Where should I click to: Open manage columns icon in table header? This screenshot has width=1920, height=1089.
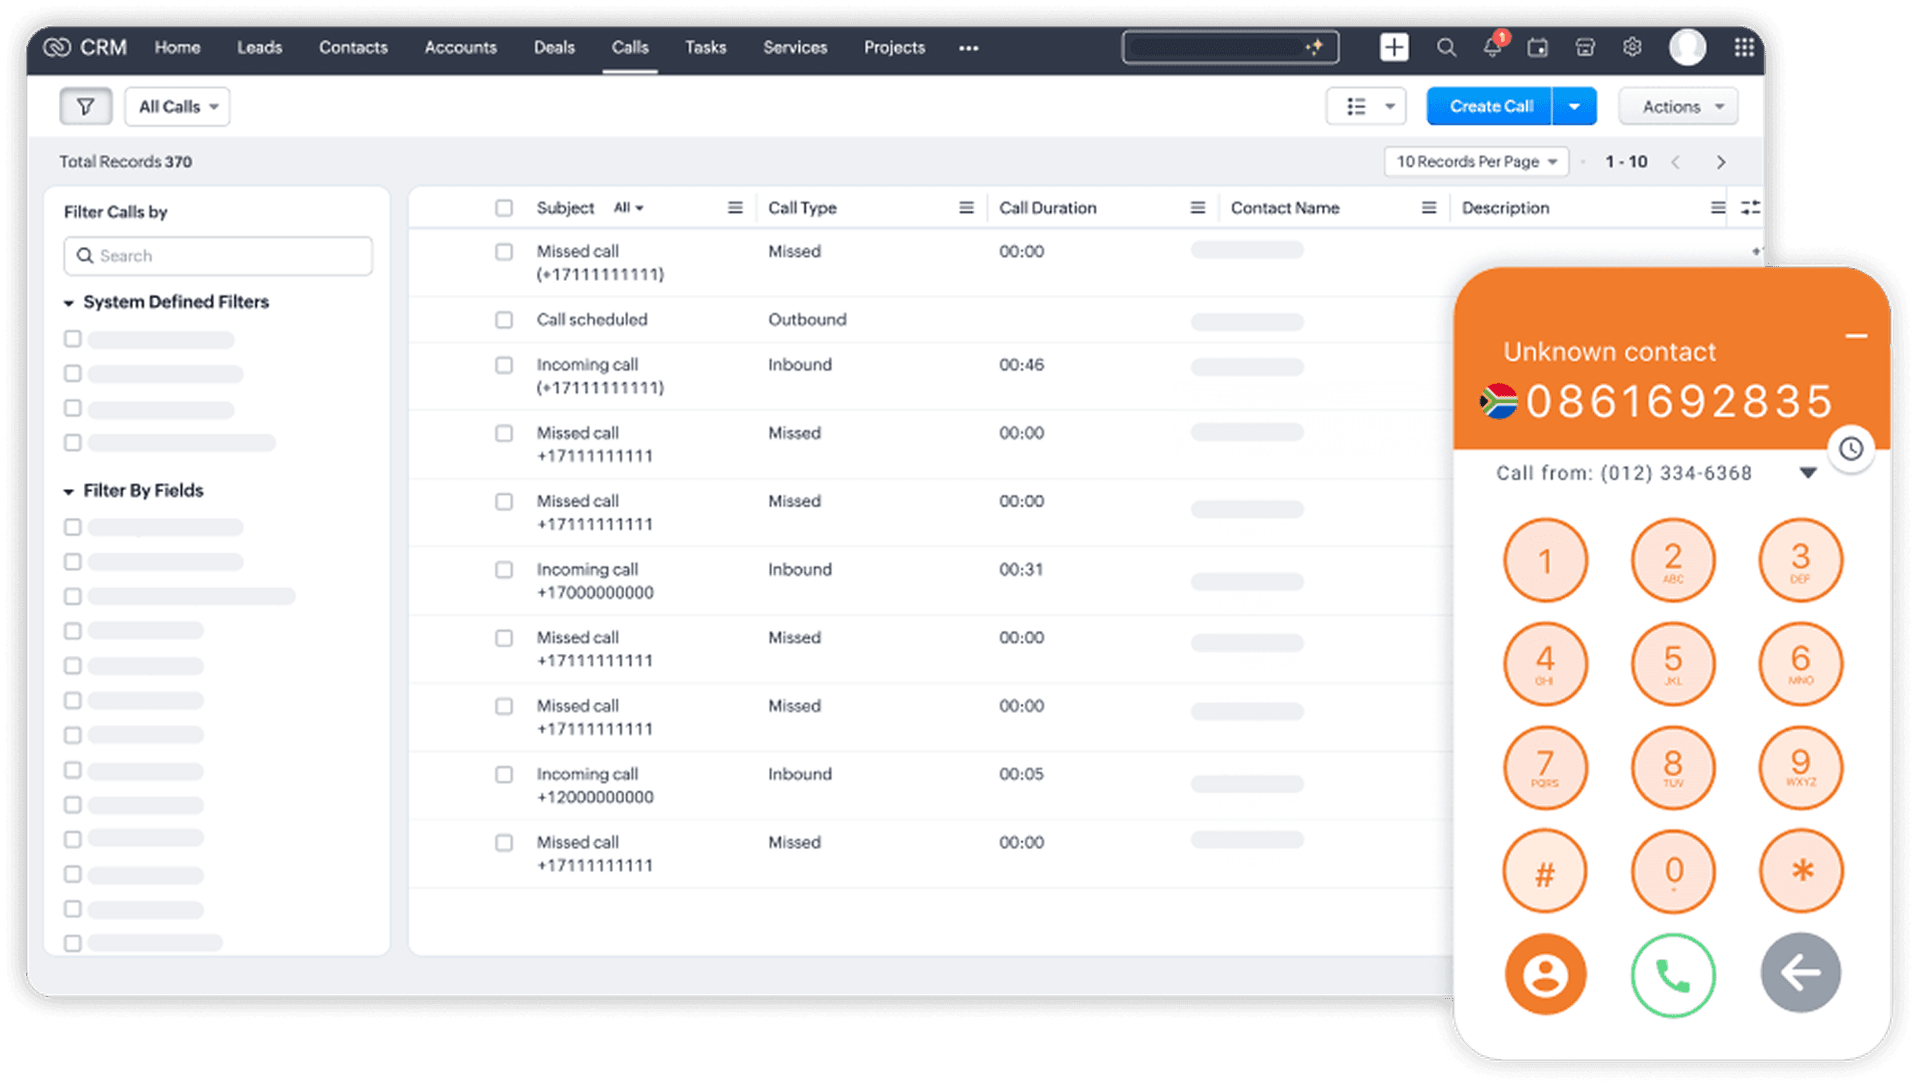[x=1750, y=208]
